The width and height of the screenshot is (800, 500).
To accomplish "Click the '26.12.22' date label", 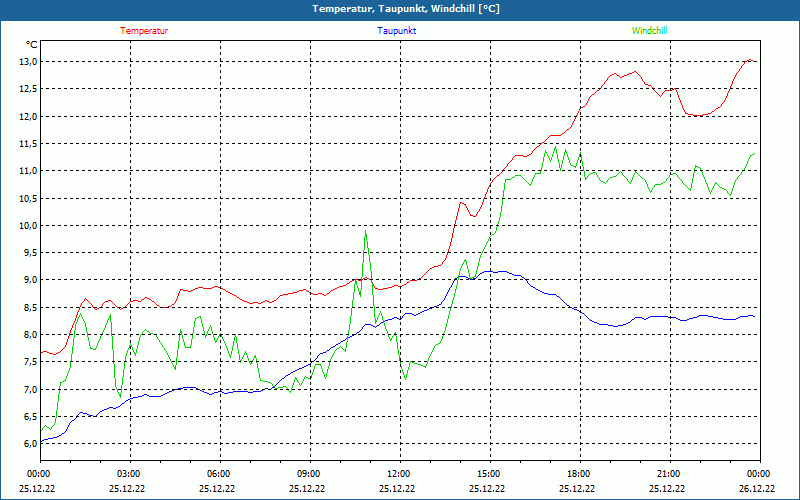I will coord(757,488).
